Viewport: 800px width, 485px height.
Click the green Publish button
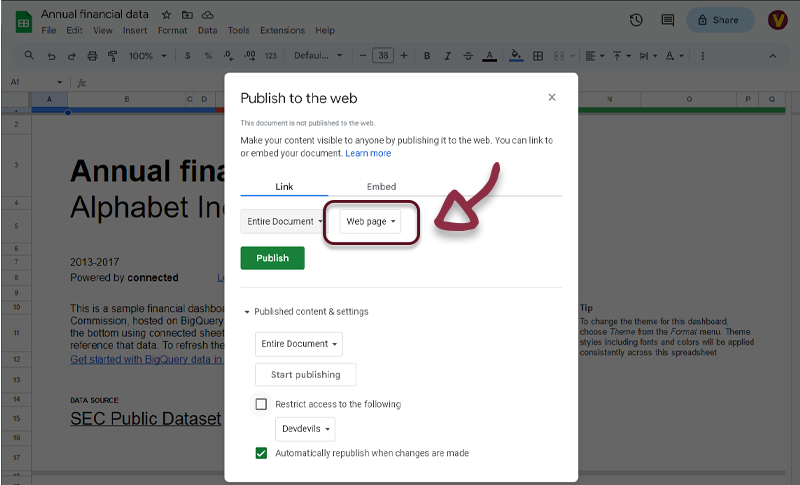(272, 258)
